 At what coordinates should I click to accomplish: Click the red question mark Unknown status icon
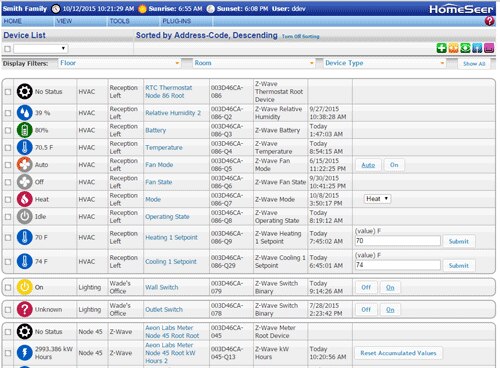tap(25, 309)
